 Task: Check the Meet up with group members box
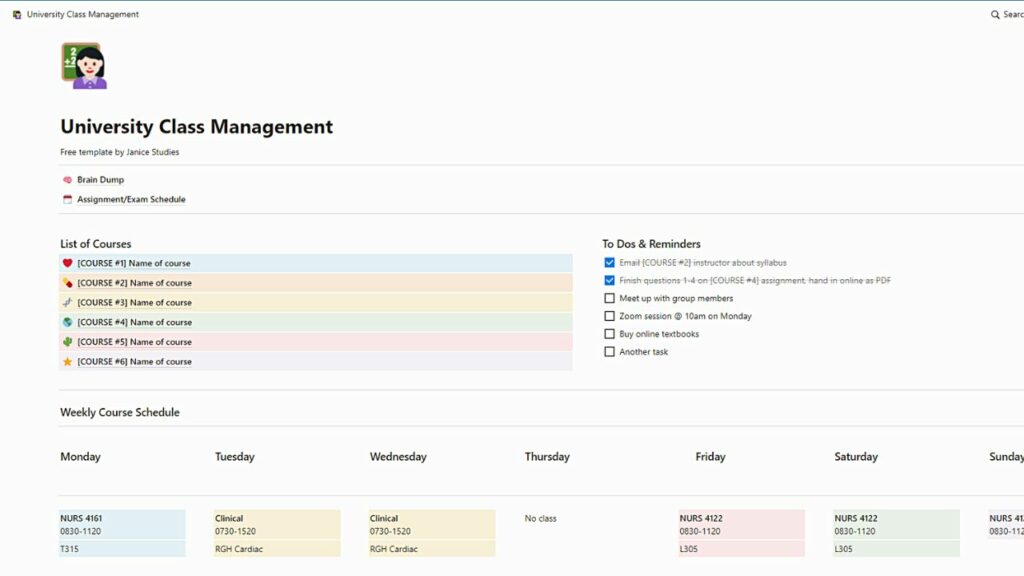(x=609, y=298)
